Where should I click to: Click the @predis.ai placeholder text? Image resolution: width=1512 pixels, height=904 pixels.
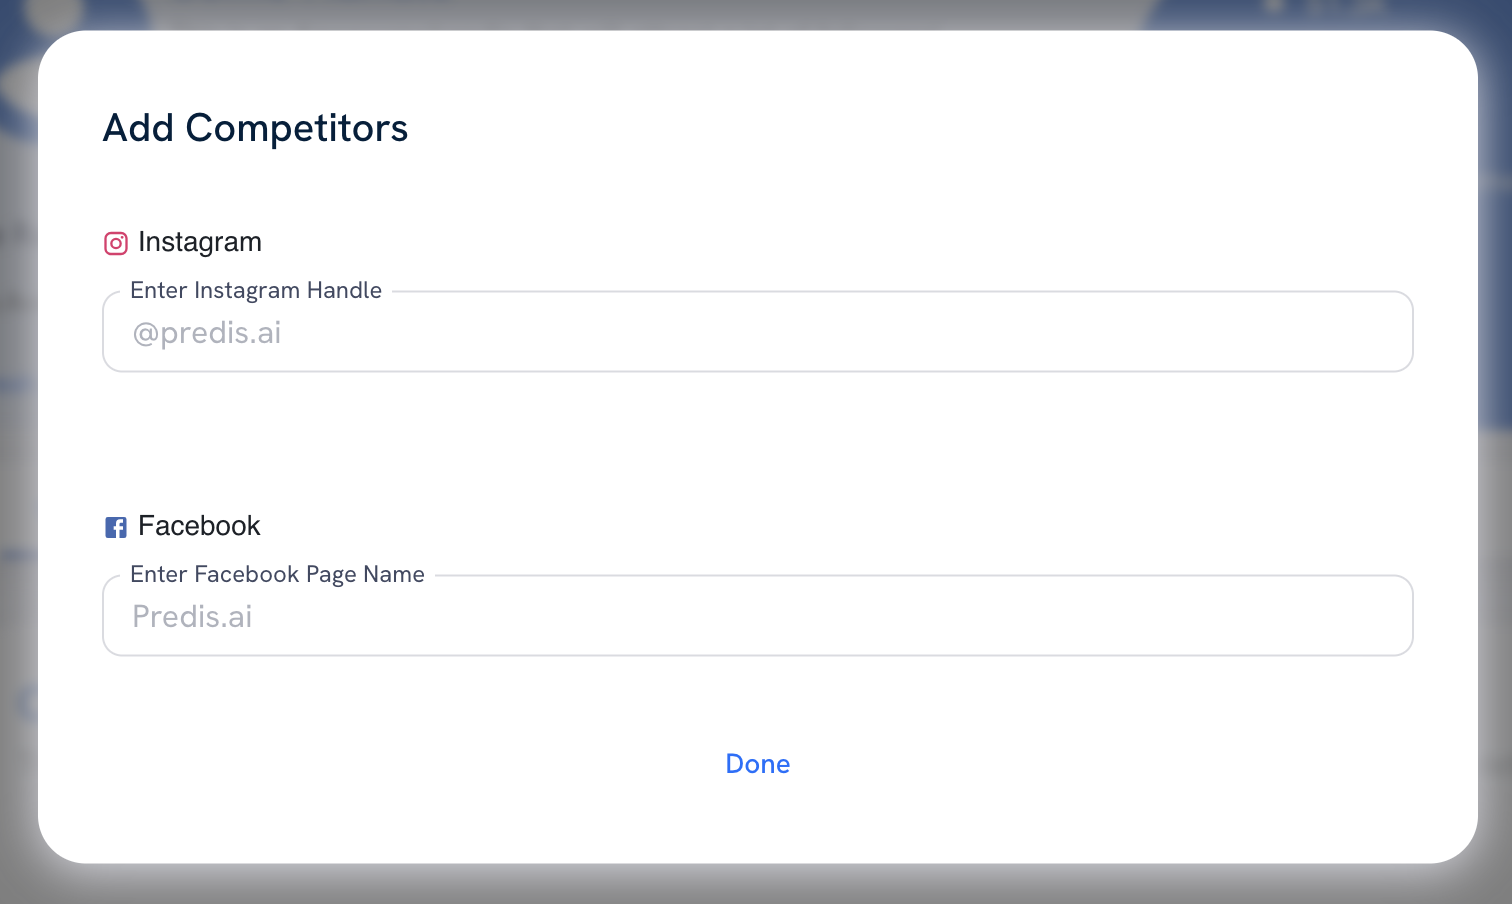pos(206,332)
